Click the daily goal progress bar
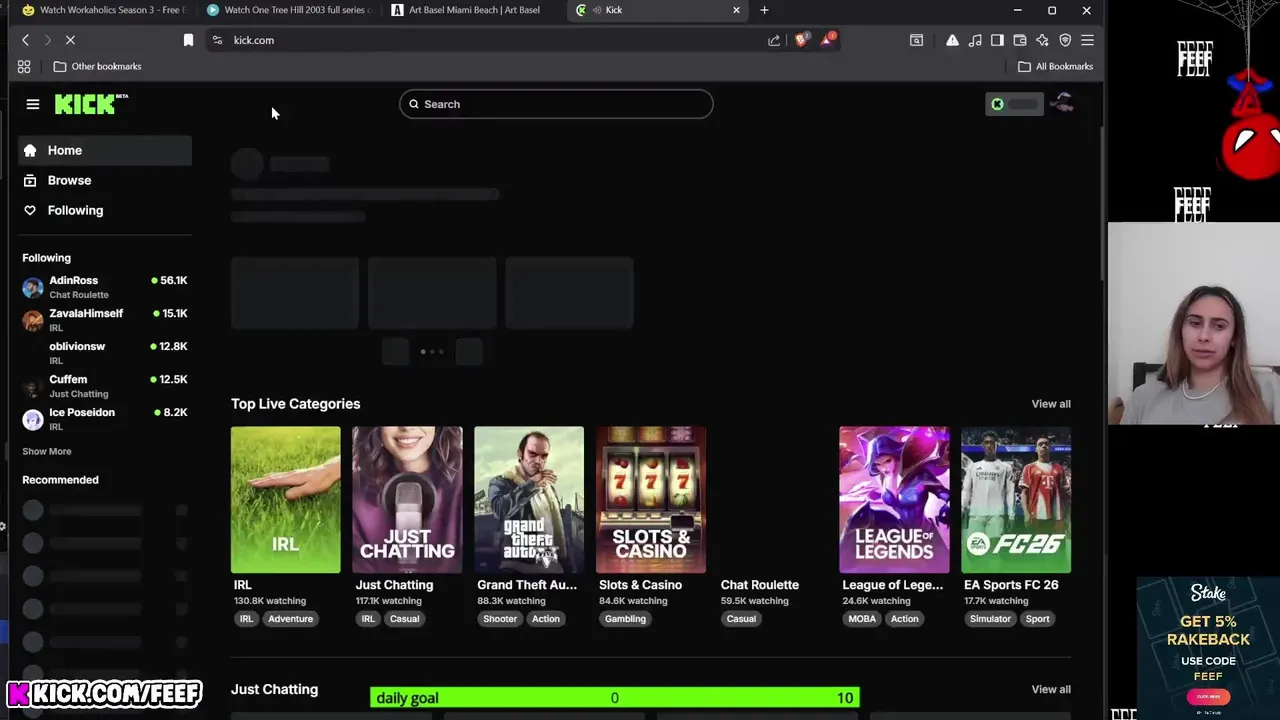Screen dimensions: 1280x720 pyautogui.click(x=614, y=698)
